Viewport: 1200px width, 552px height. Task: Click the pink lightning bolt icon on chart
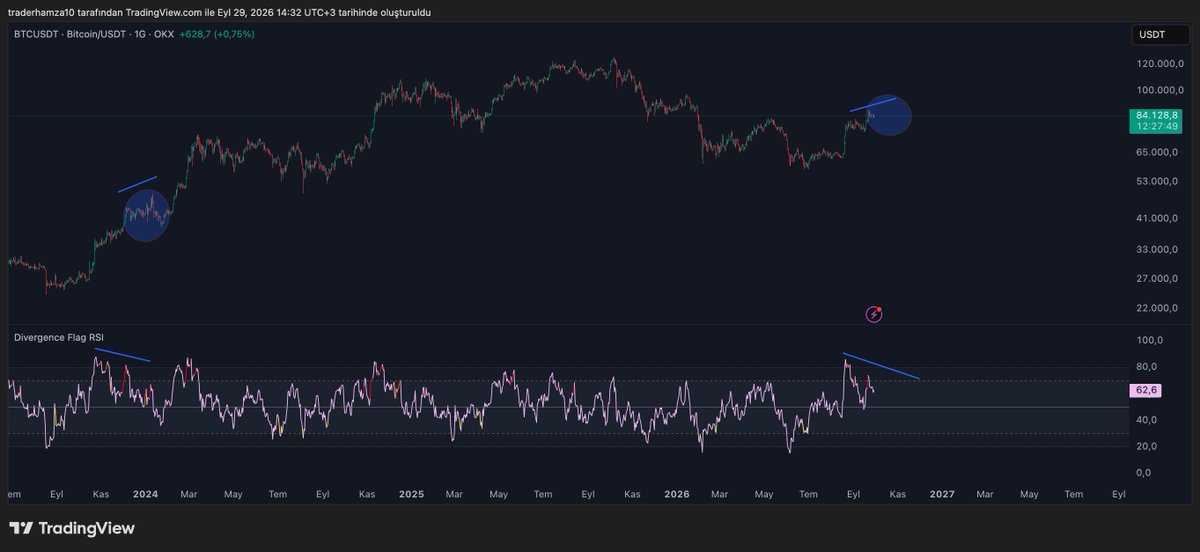(874, 314)
